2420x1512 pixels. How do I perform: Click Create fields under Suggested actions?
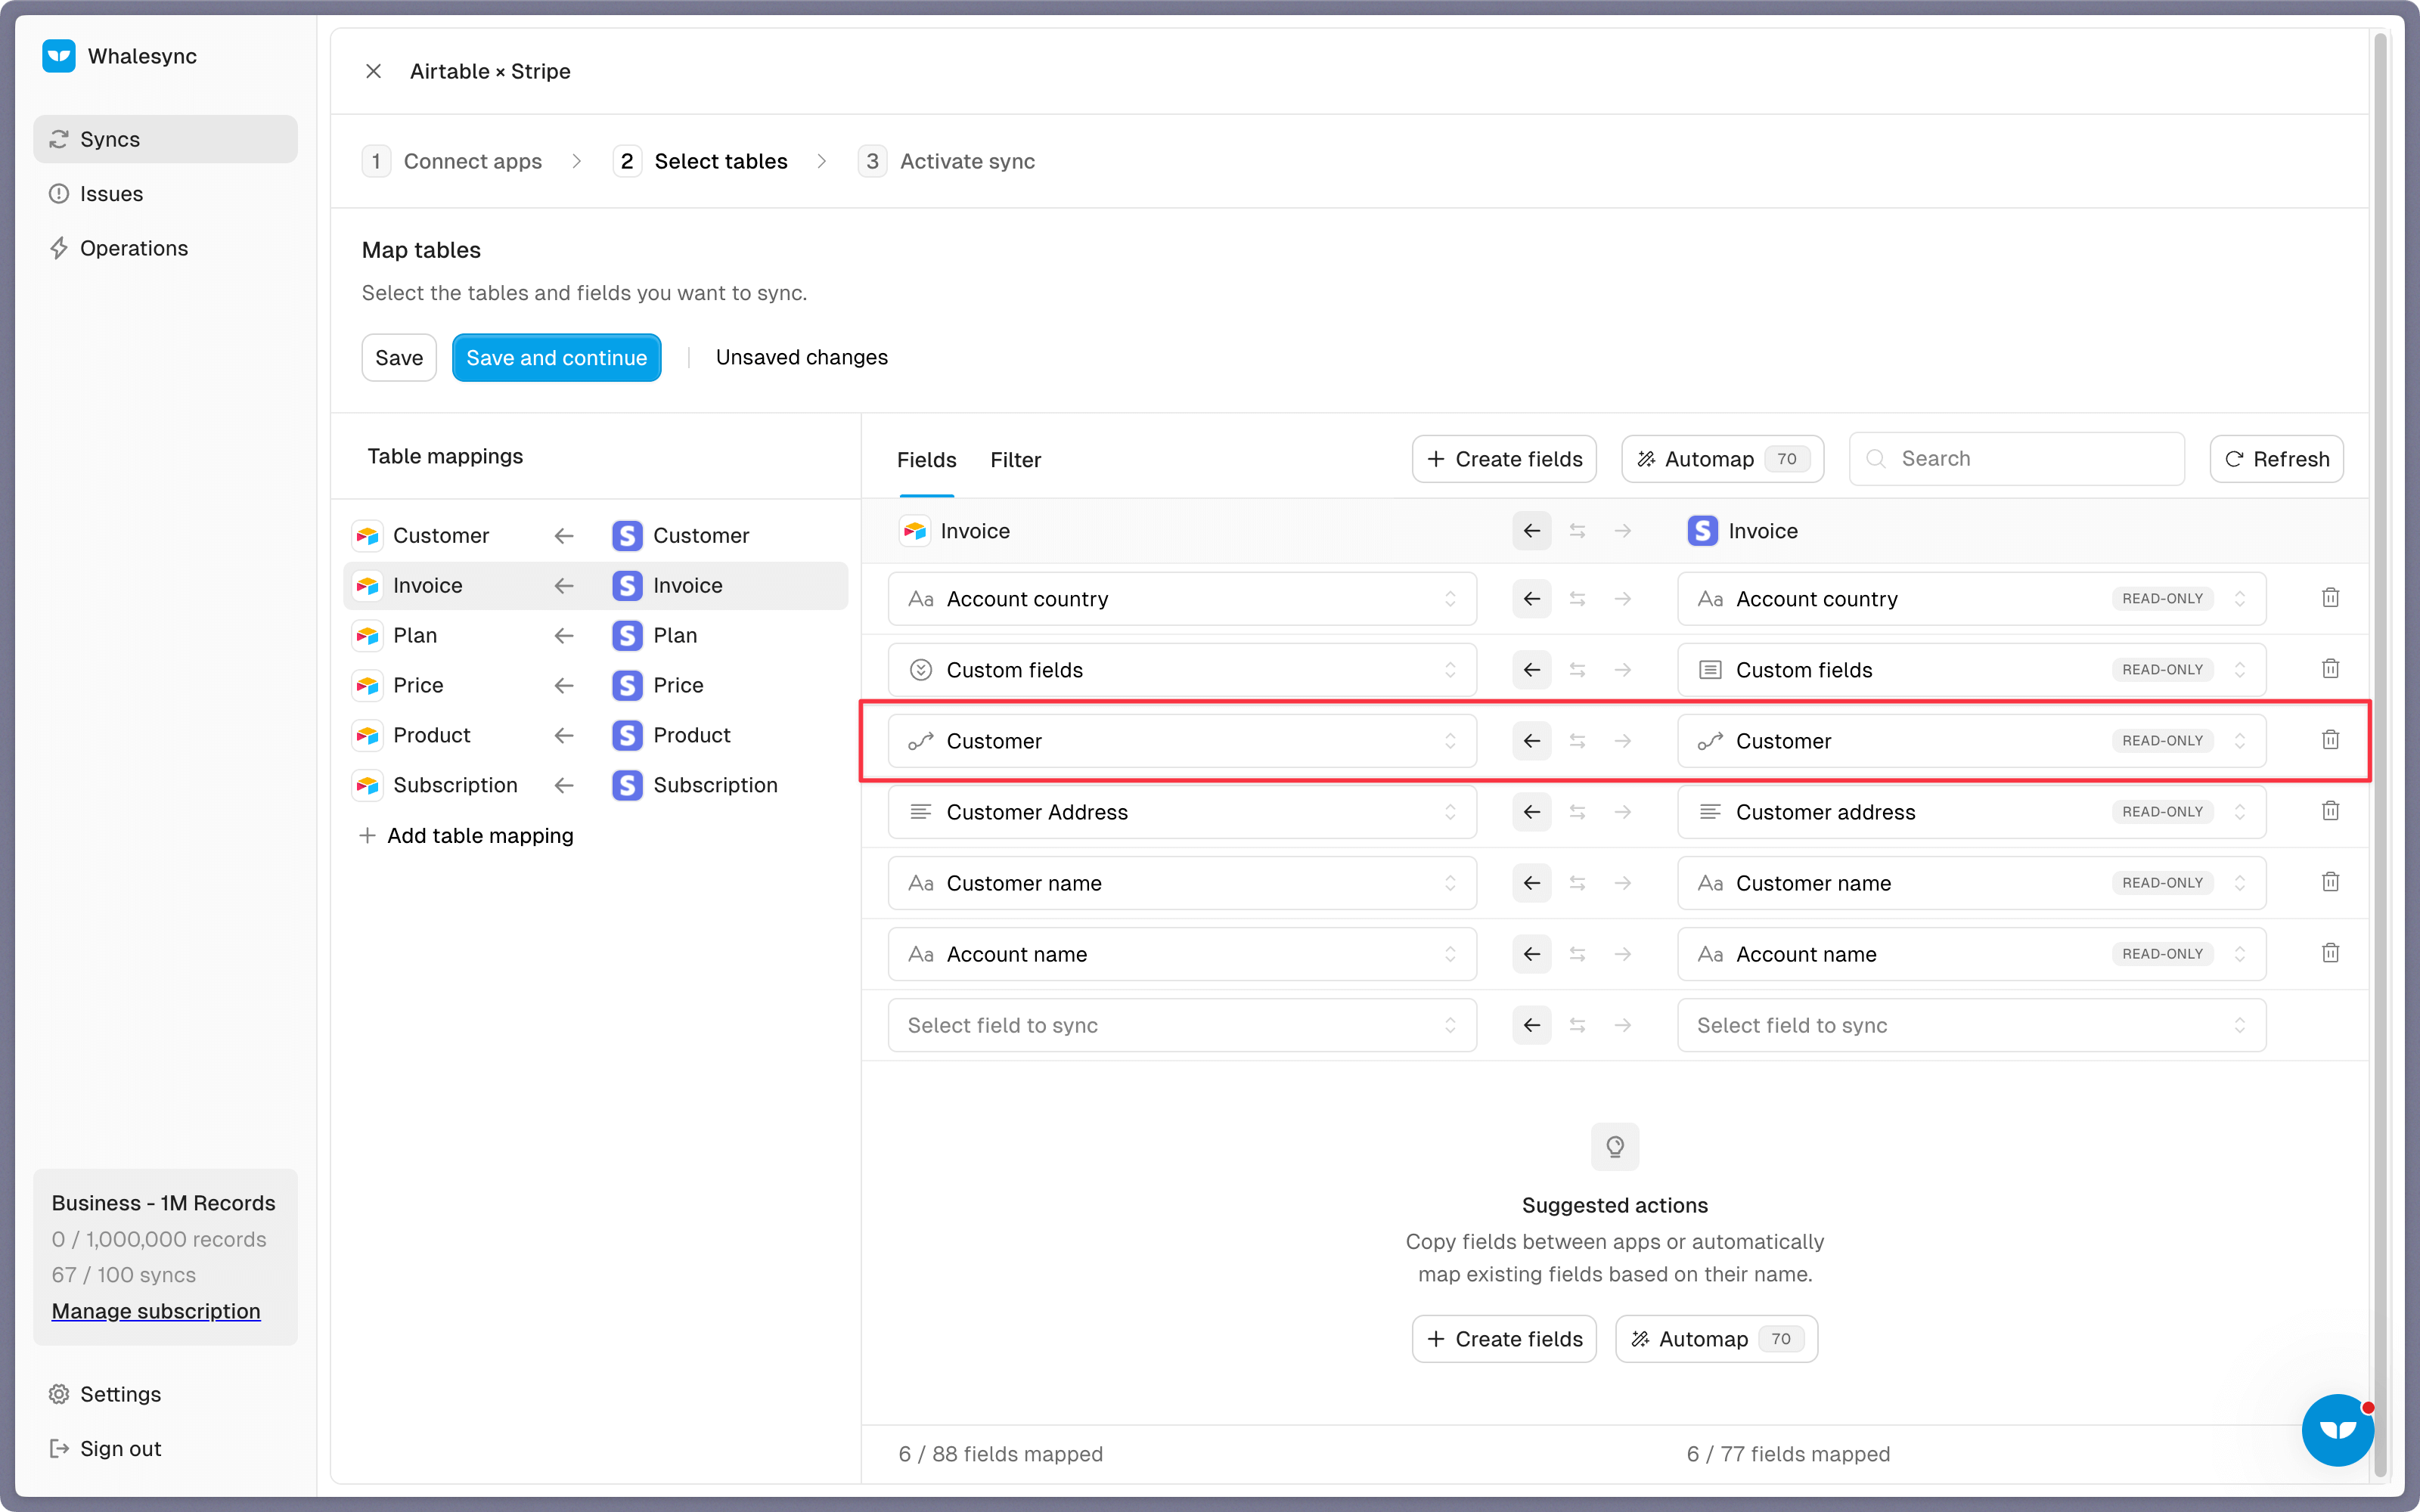(1504, 1339)
